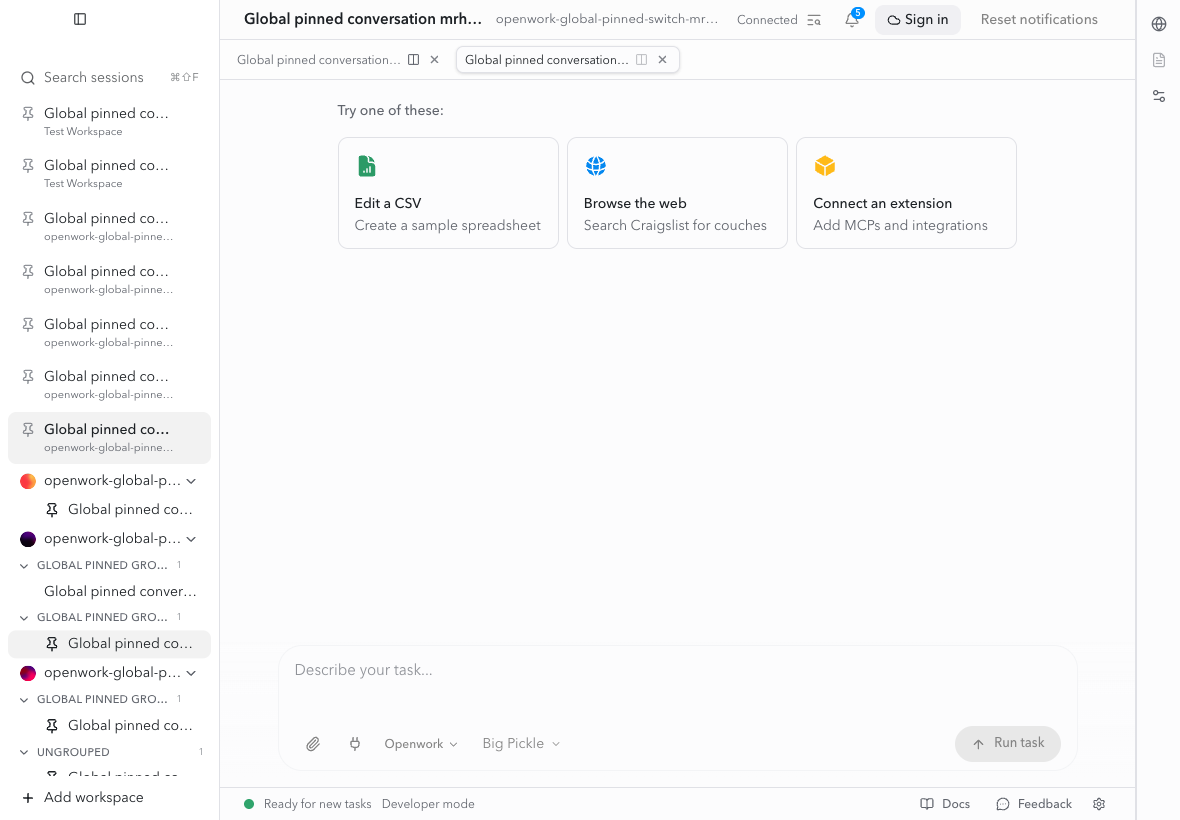Click the blue globe Browse the web icon

tap(596, 166)
